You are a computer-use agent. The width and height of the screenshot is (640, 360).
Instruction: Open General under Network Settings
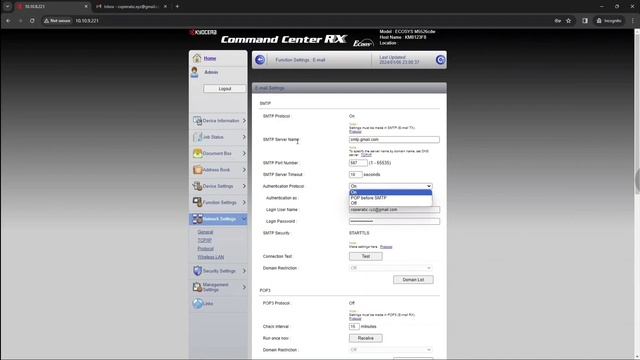(205, 232)
